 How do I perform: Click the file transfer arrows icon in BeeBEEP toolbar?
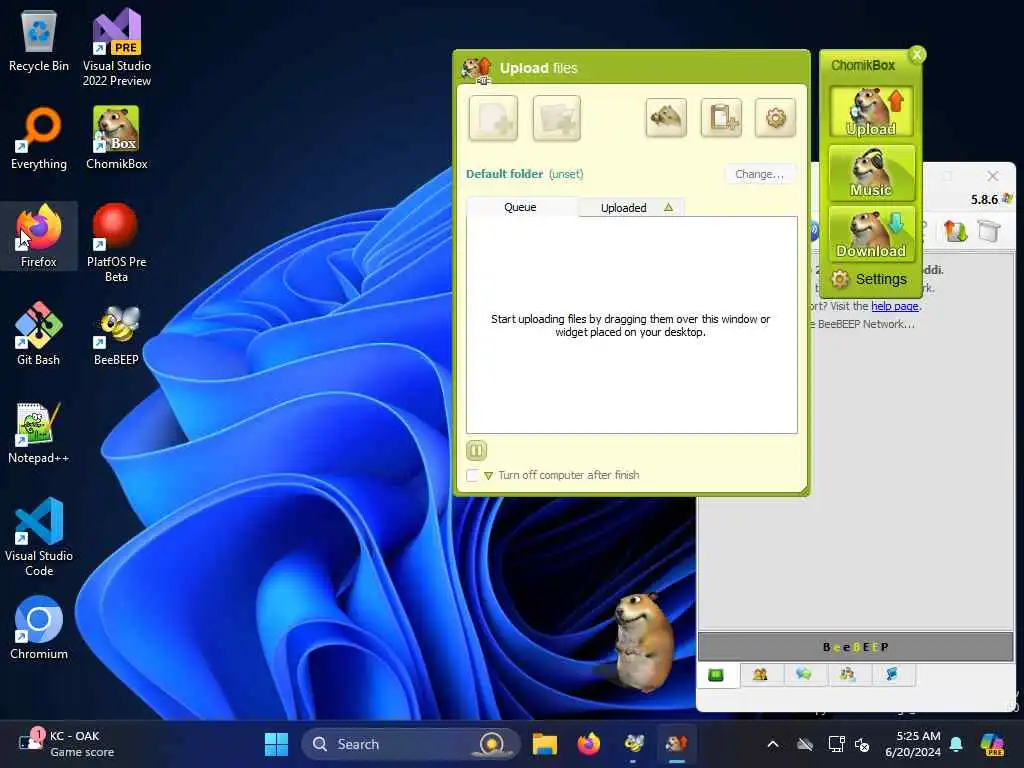(955, 231)
